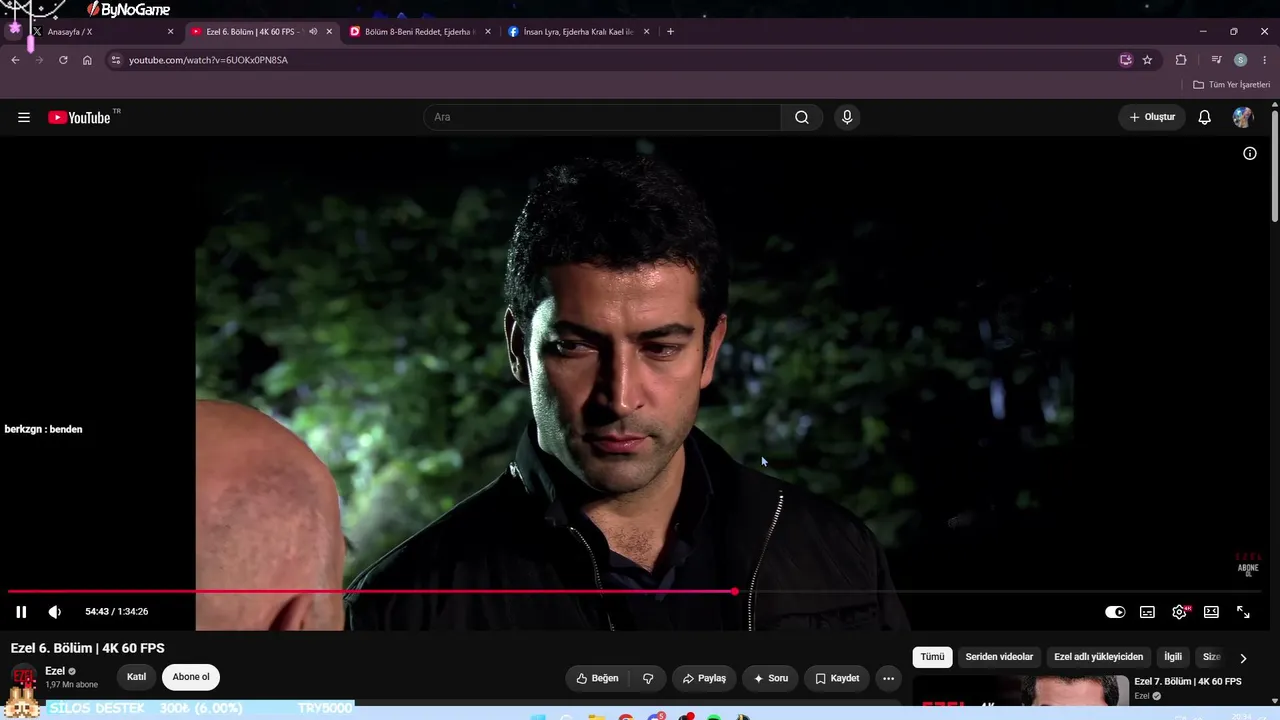
Task: Click the search magnifier button
Action: 802,117
